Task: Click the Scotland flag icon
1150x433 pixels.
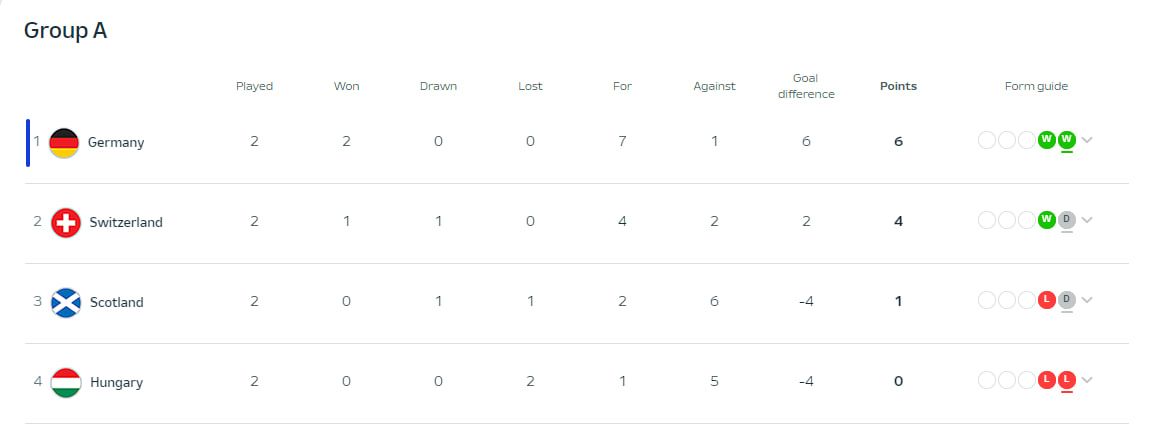Action: (66, 302)
